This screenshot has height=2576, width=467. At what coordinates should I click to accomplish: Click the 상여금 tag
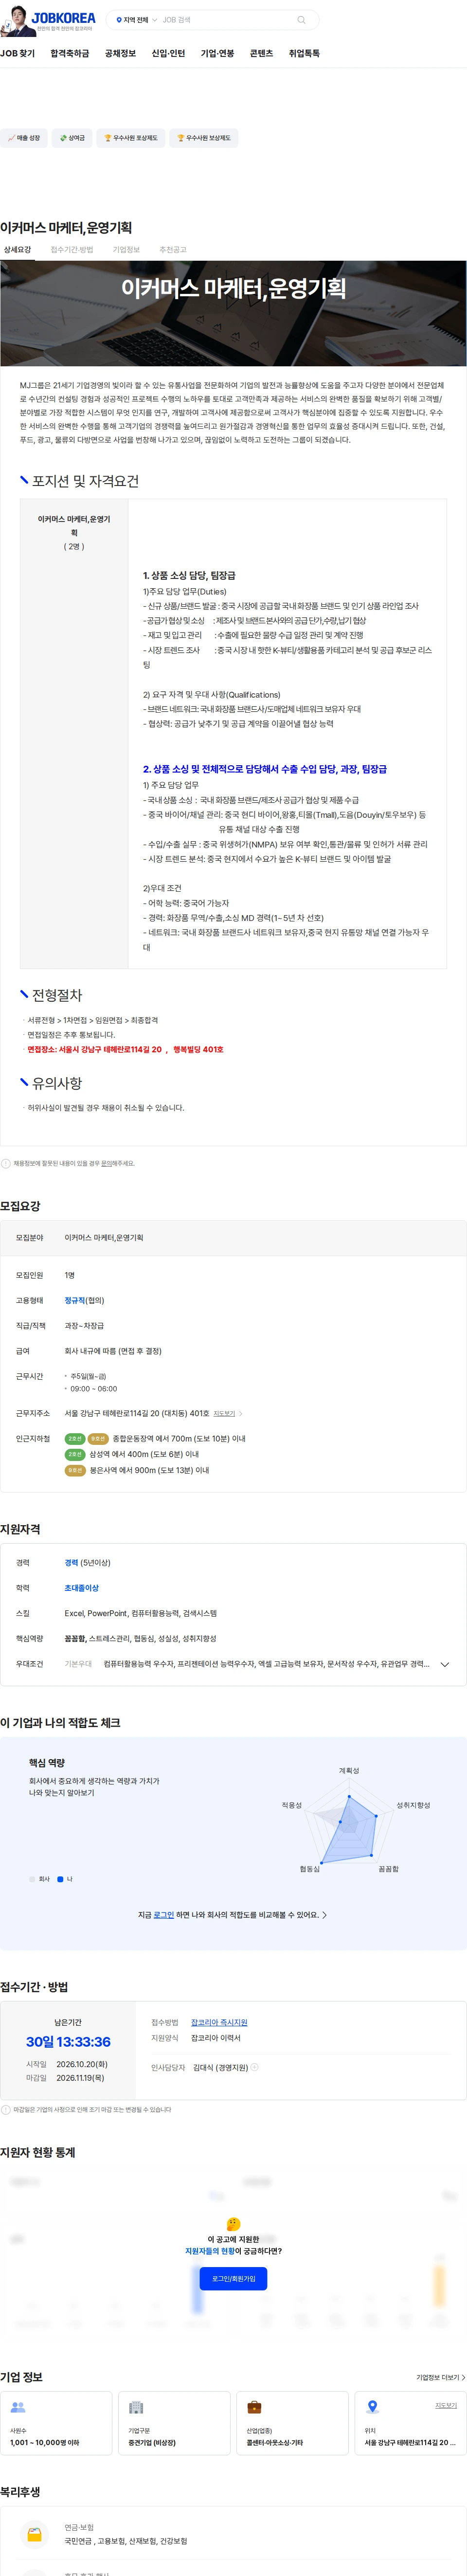[72, 138]
